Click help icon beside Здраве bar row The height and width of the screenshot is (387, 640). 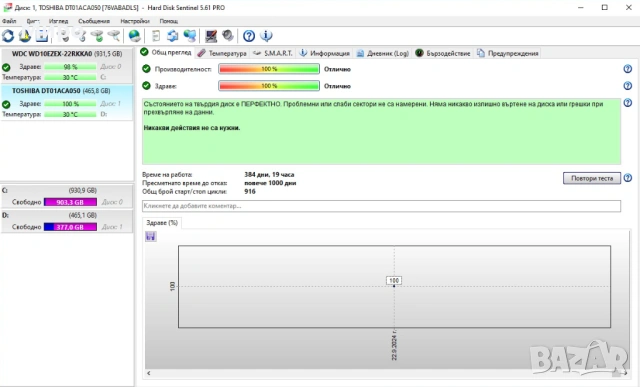[628, 86]
